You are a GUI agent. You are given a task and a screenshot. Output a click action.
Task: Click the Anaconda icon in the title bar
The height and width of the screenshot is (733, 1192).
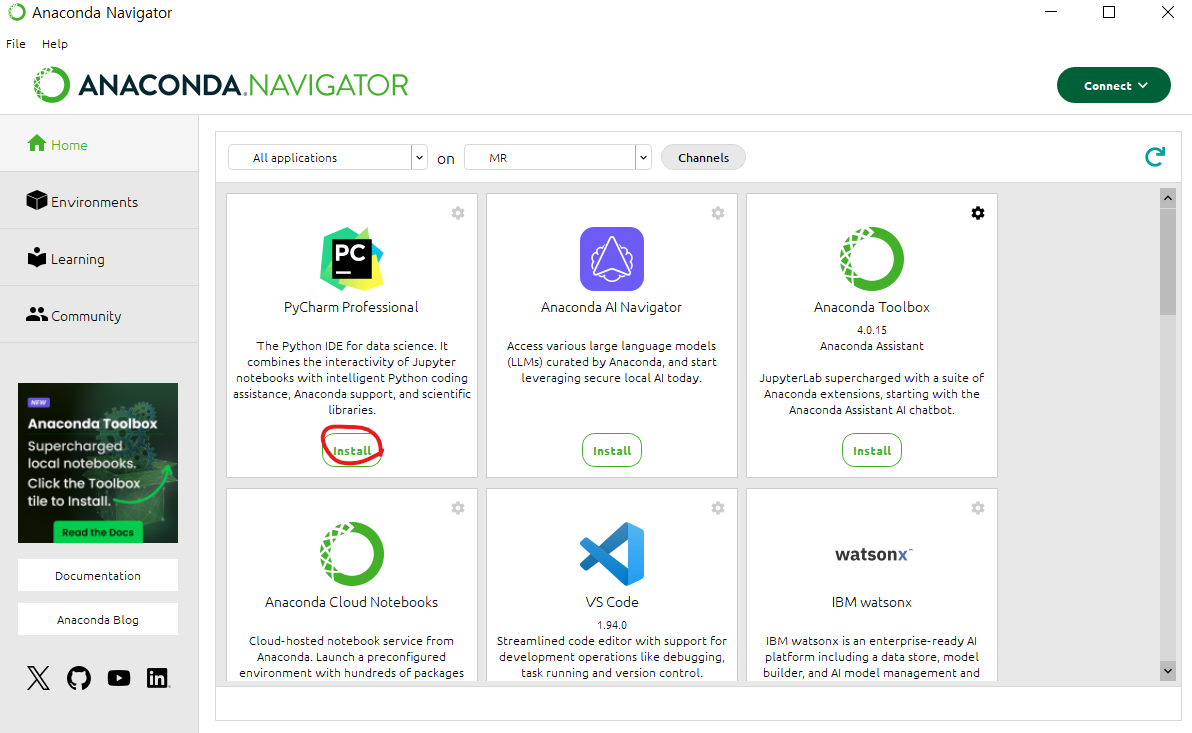(16, 12)
